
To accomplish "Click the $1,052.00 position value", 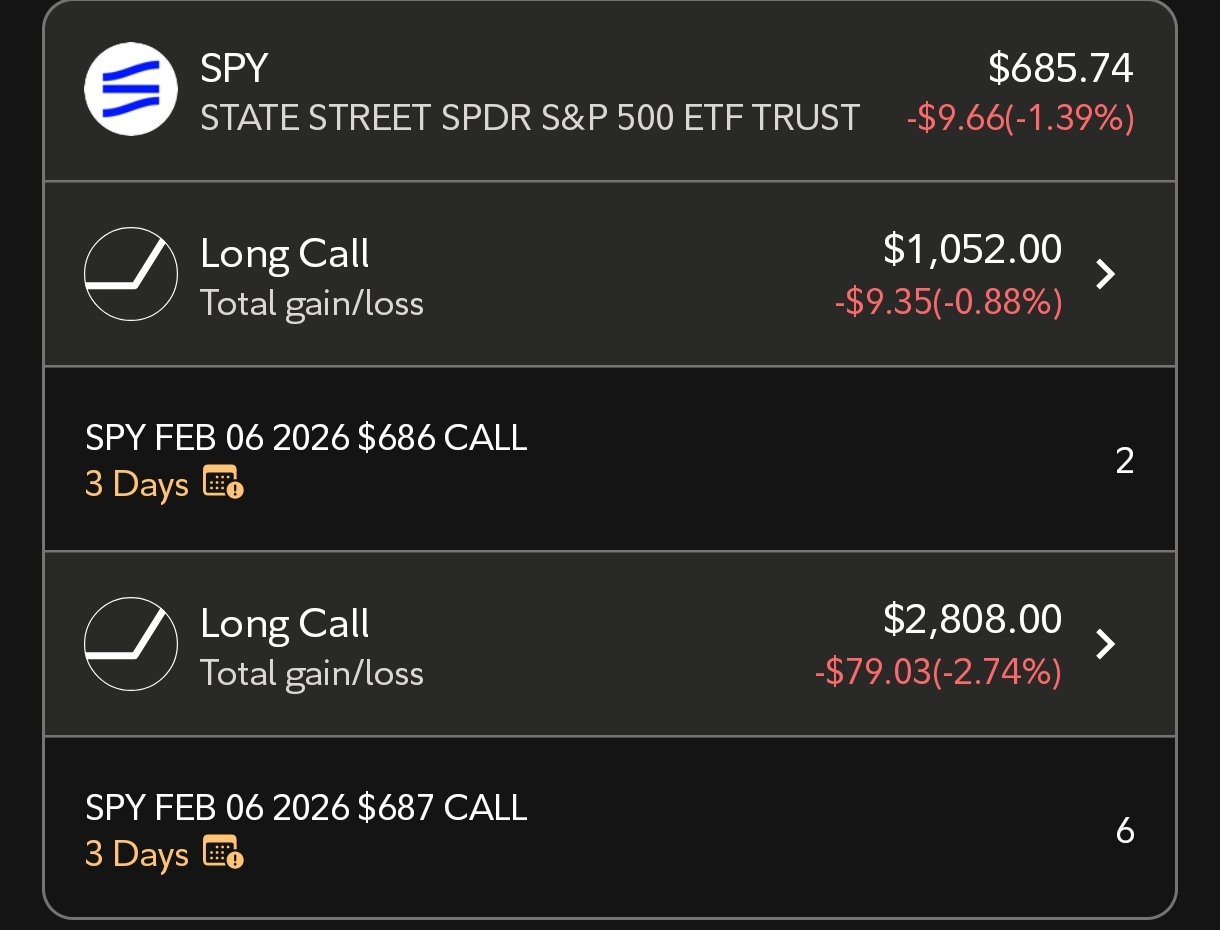I will pos(972,249).
